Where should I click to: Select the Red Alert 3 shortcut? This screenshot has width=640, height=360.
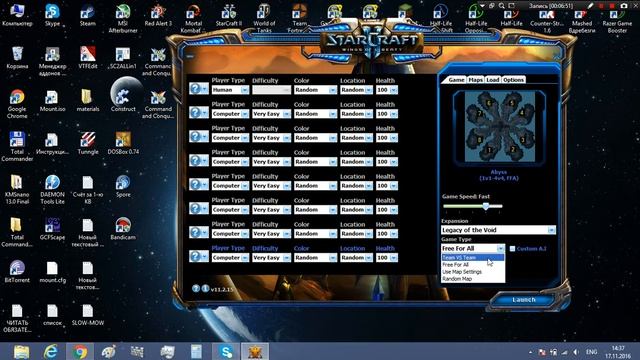click(158, 16)
